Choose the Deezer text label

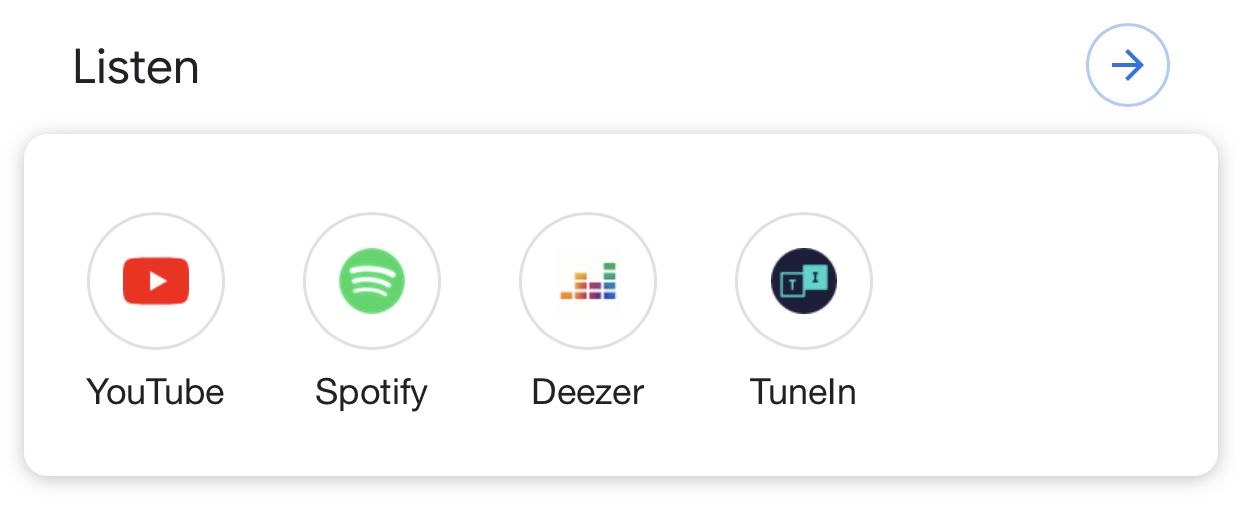[588, 391]
